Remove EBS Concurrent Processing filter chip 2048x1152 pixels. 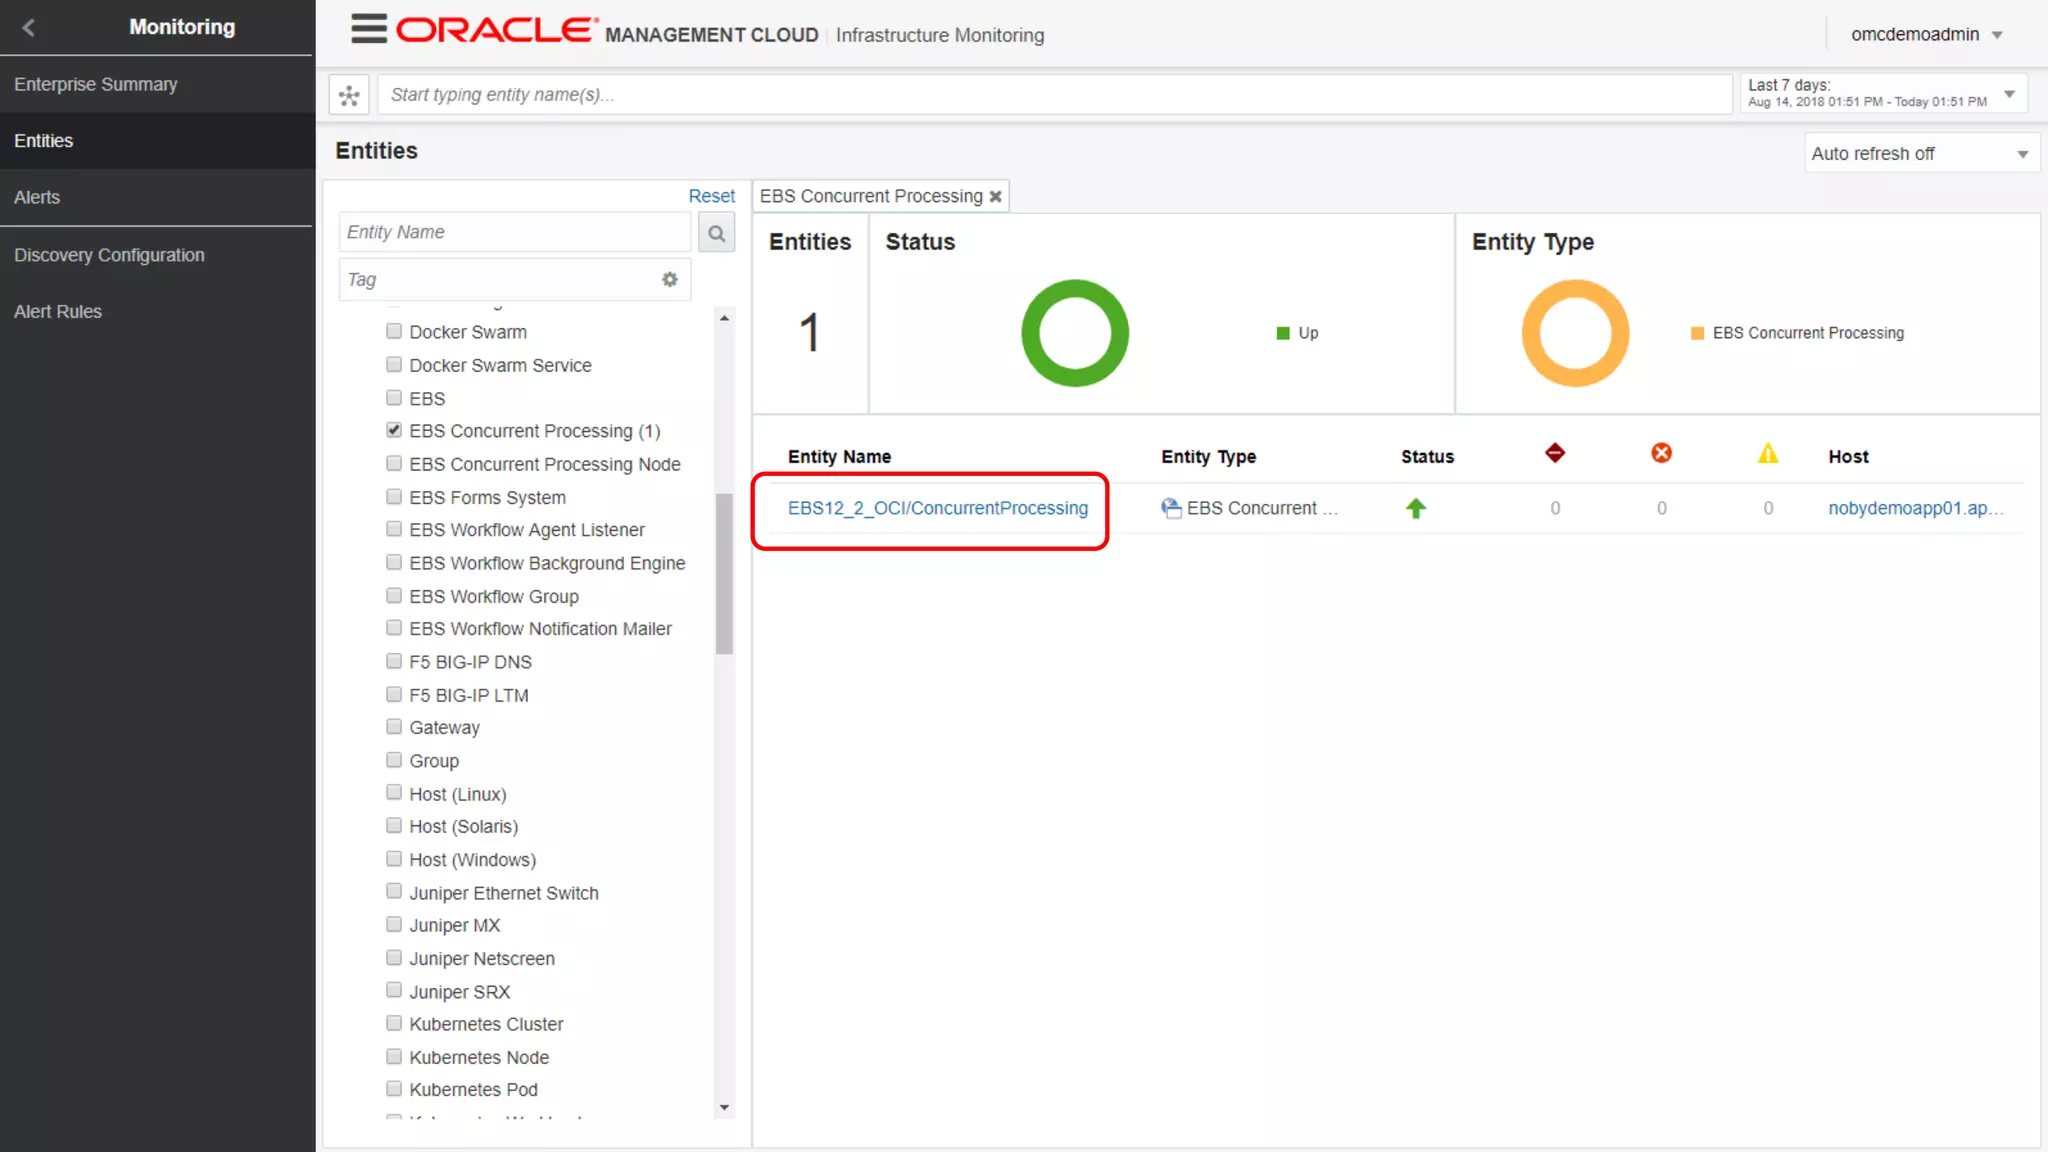(995, 197)
